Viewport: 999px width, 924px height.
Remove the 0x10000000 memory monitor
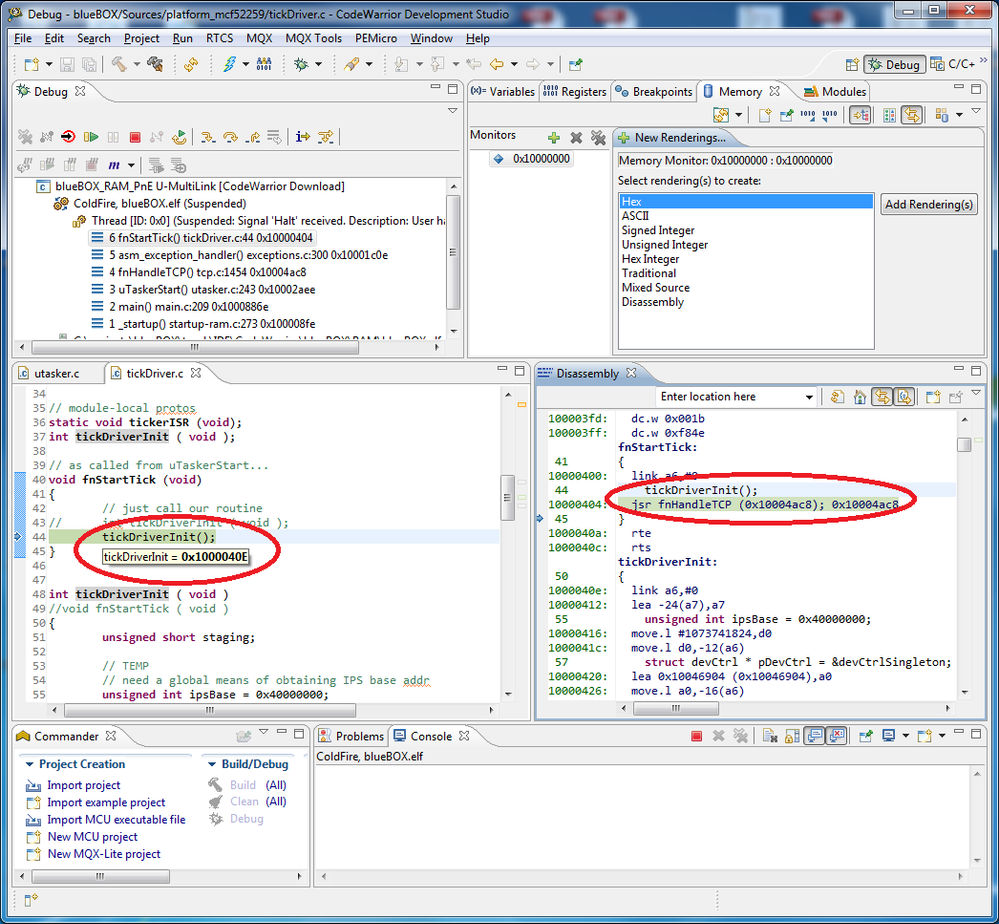coord(577,137)
